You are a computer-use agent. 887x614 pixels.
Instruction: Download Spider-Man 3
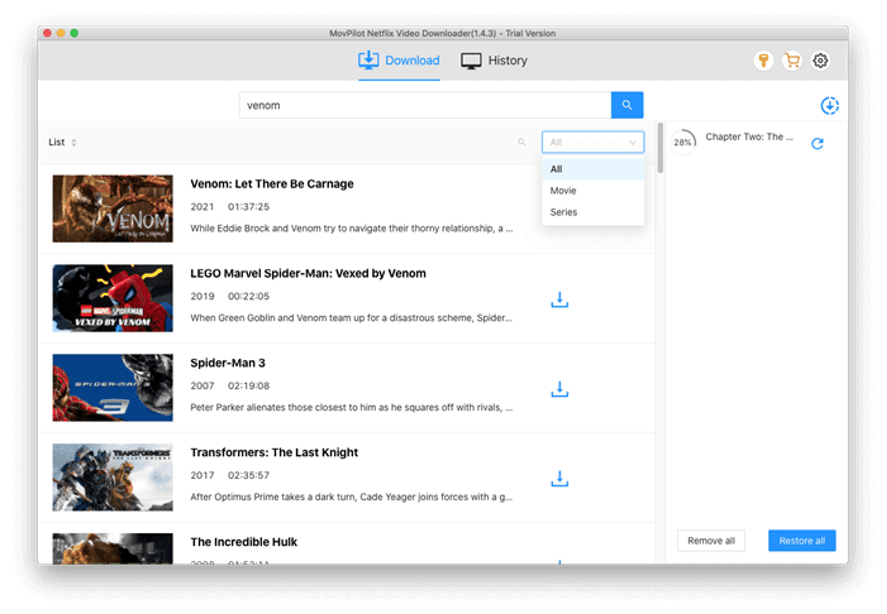[x=559, y=388]
